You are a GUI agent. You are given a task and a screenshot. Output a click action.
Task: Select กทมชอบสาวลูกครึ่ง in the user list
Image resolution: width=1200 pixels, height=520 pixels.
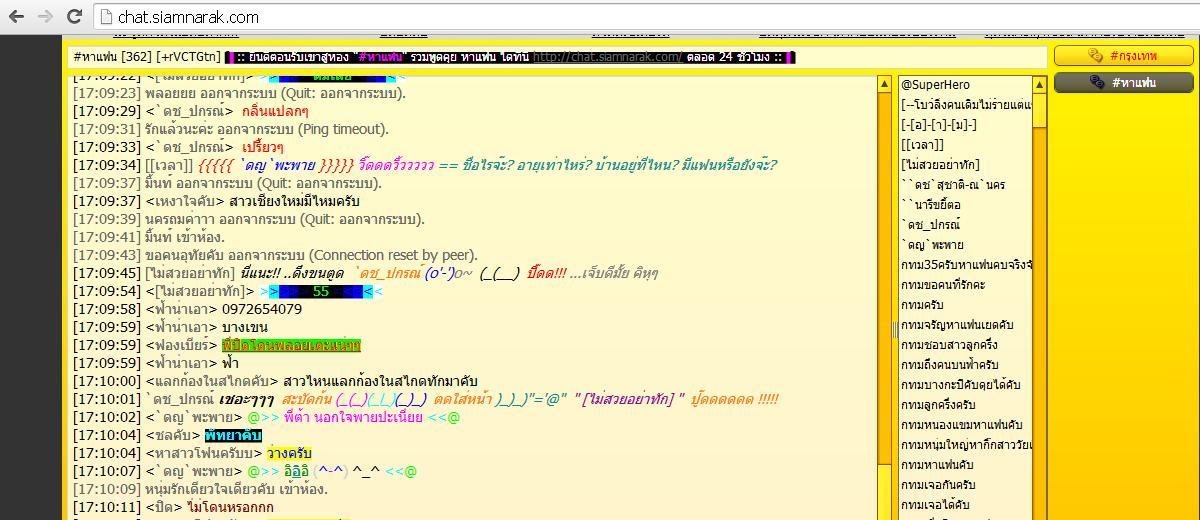pyautogui.click(x=948, y=345)
